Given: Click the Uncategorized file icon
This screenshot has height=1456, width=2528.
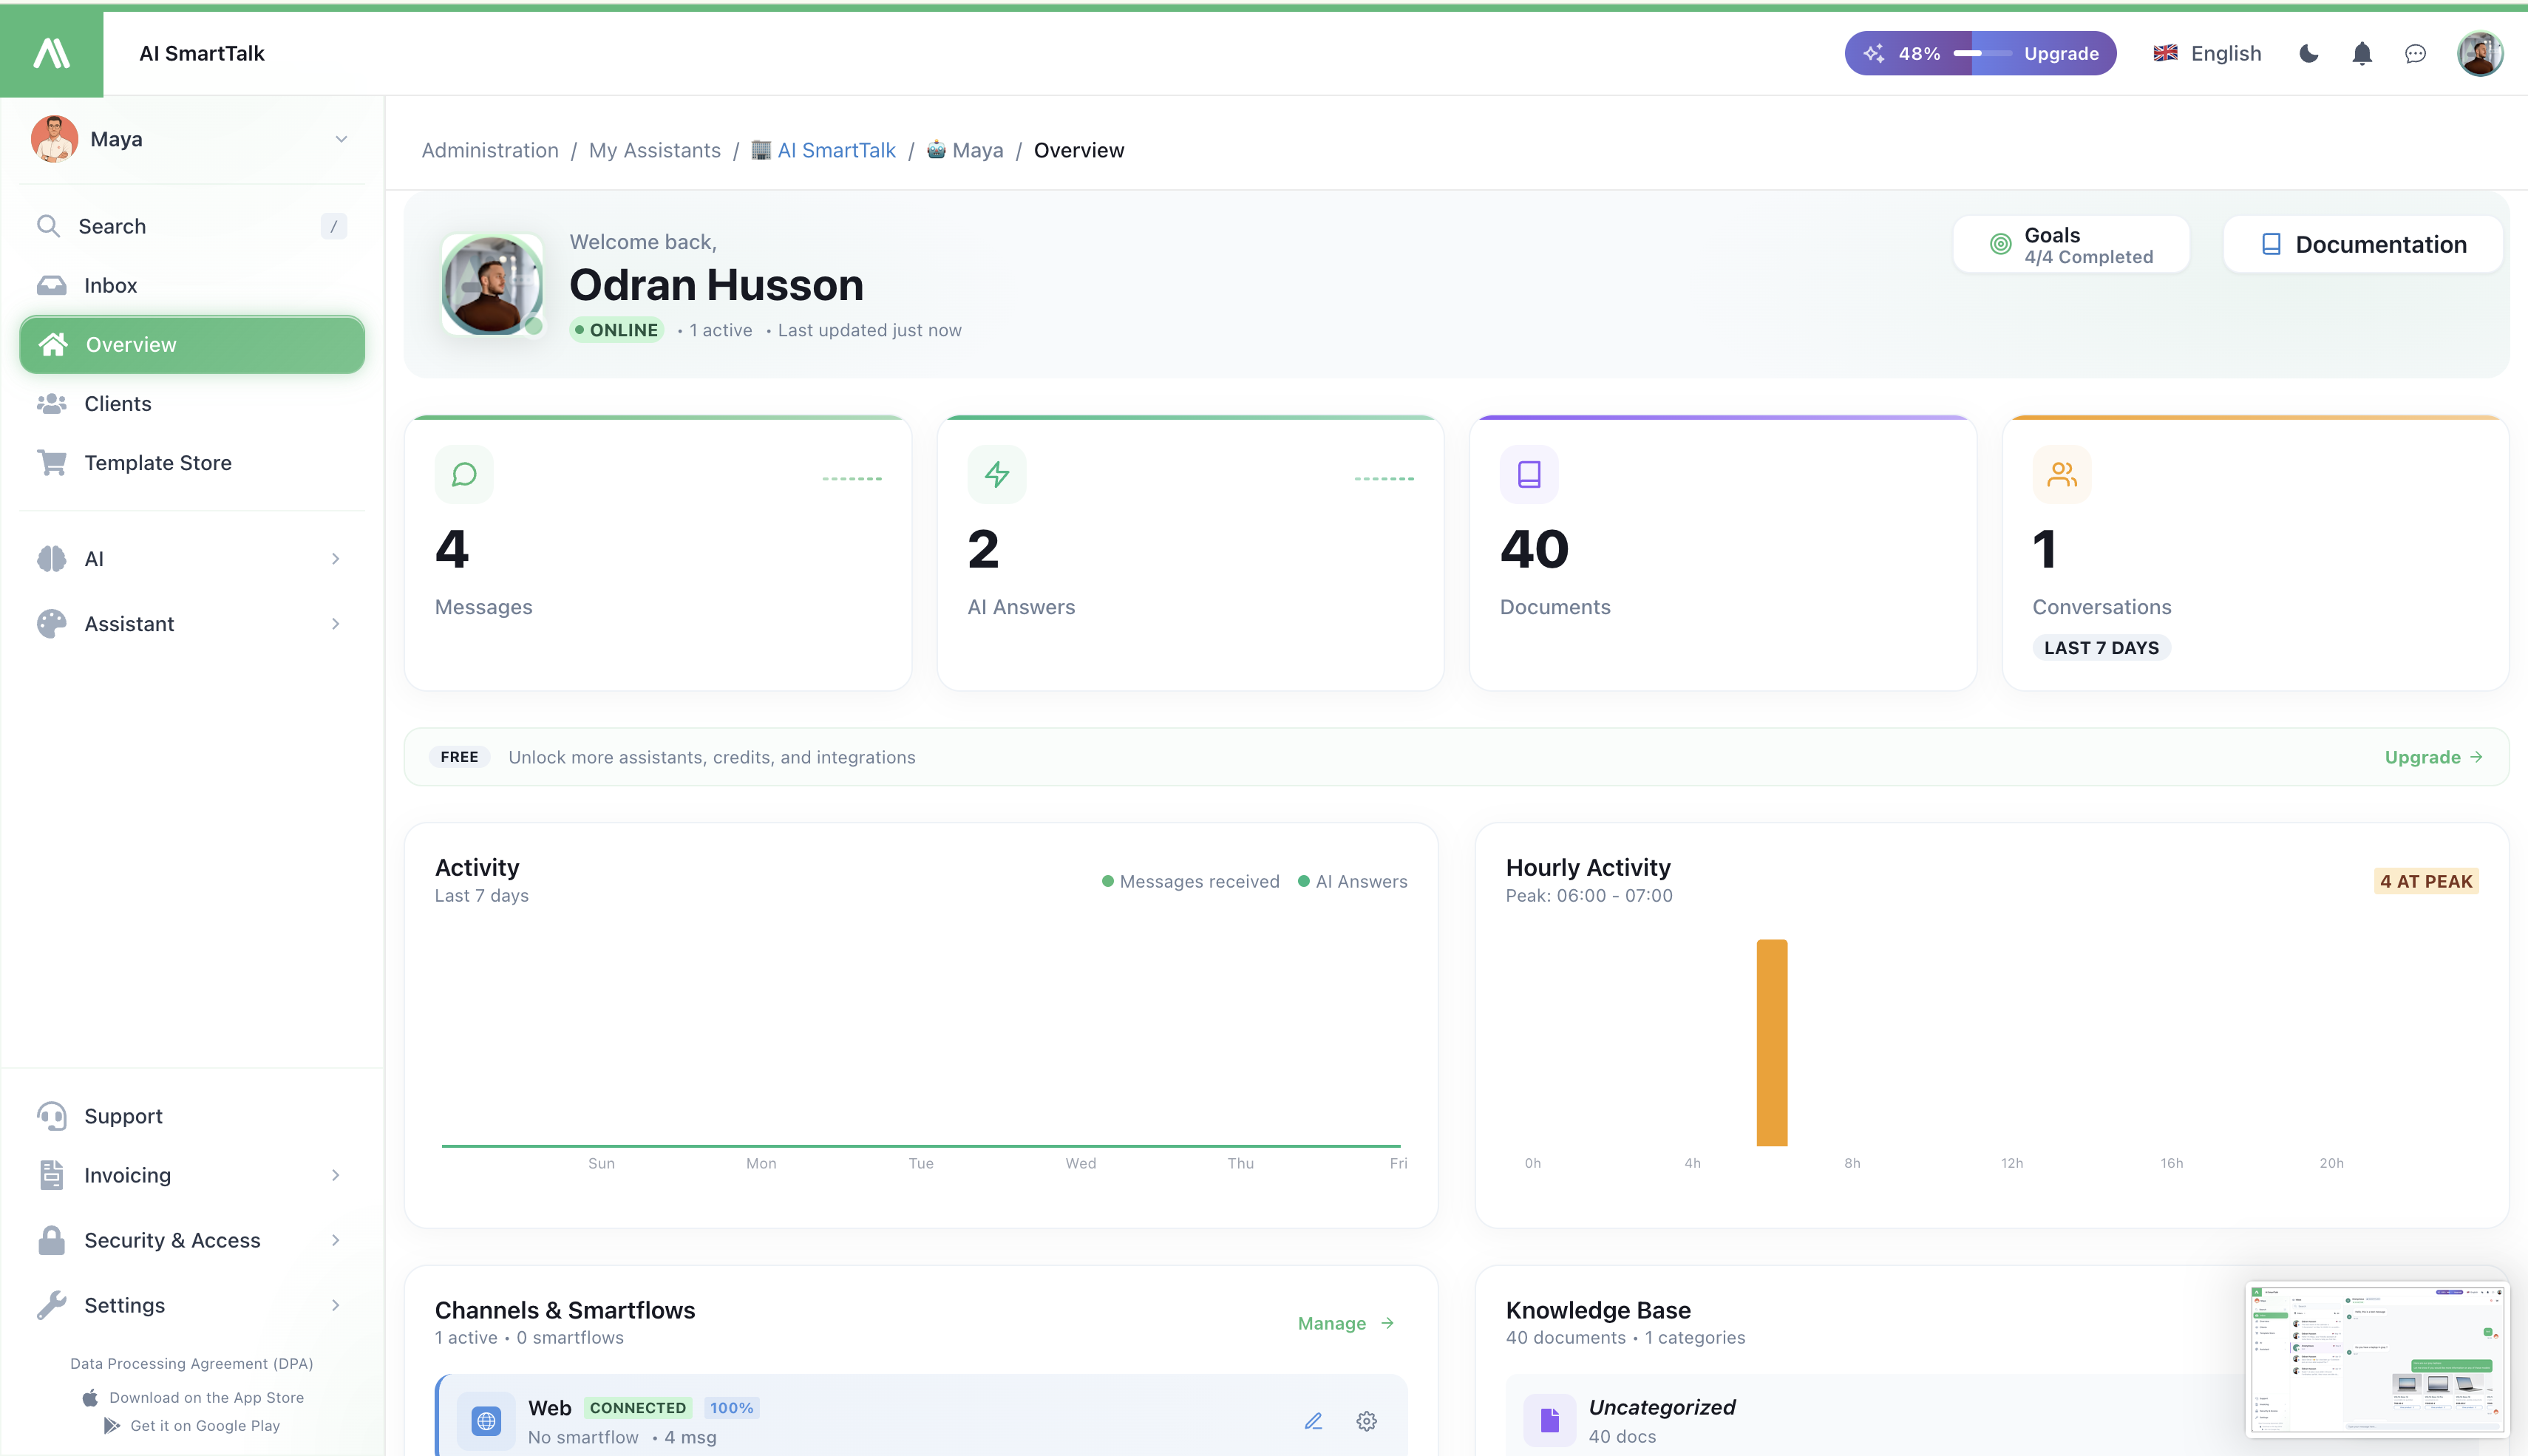Looking at the screenshot, I should [x=1550, y=1420].
